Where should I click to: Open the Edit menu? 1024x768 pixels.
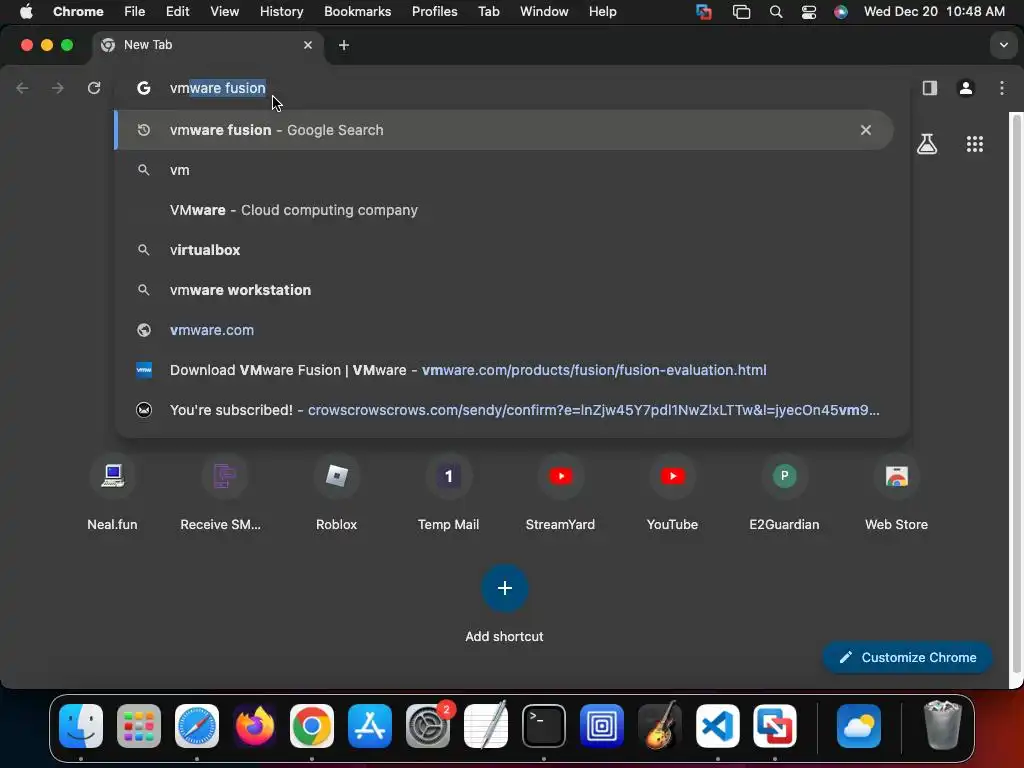(x=177, y=12)
